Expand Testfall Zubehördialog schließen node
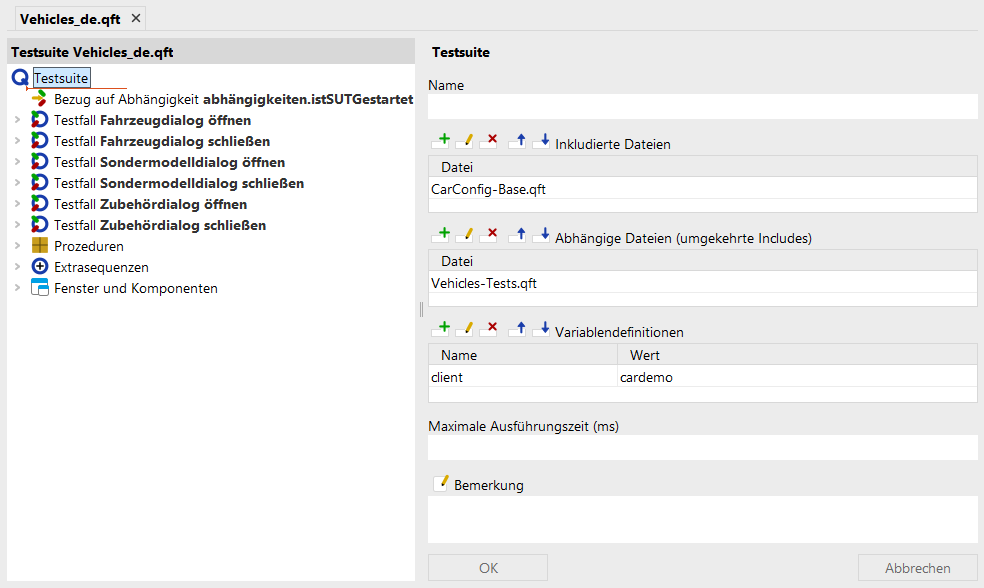The image size is (984, 588). point(18,225)
